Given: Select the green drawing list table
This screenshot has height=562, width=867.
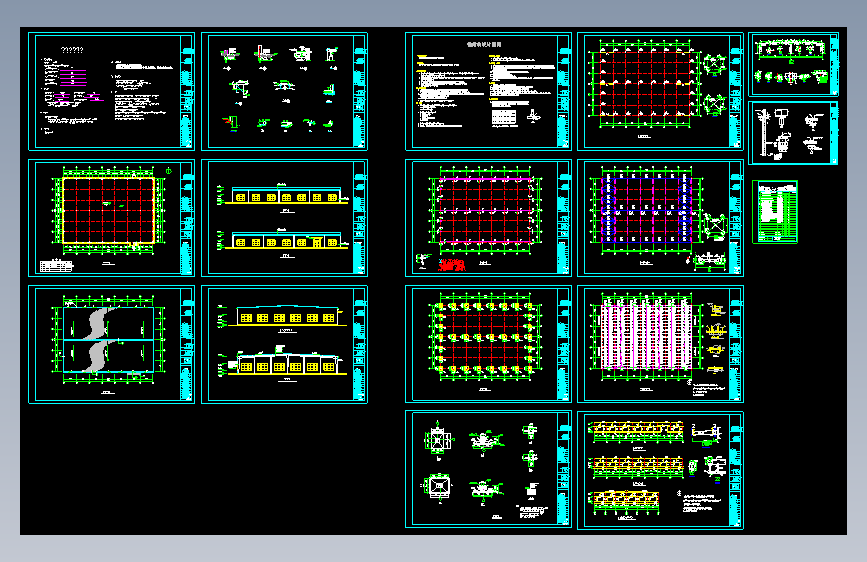Looking at the screenshot, I should (775, 212).
